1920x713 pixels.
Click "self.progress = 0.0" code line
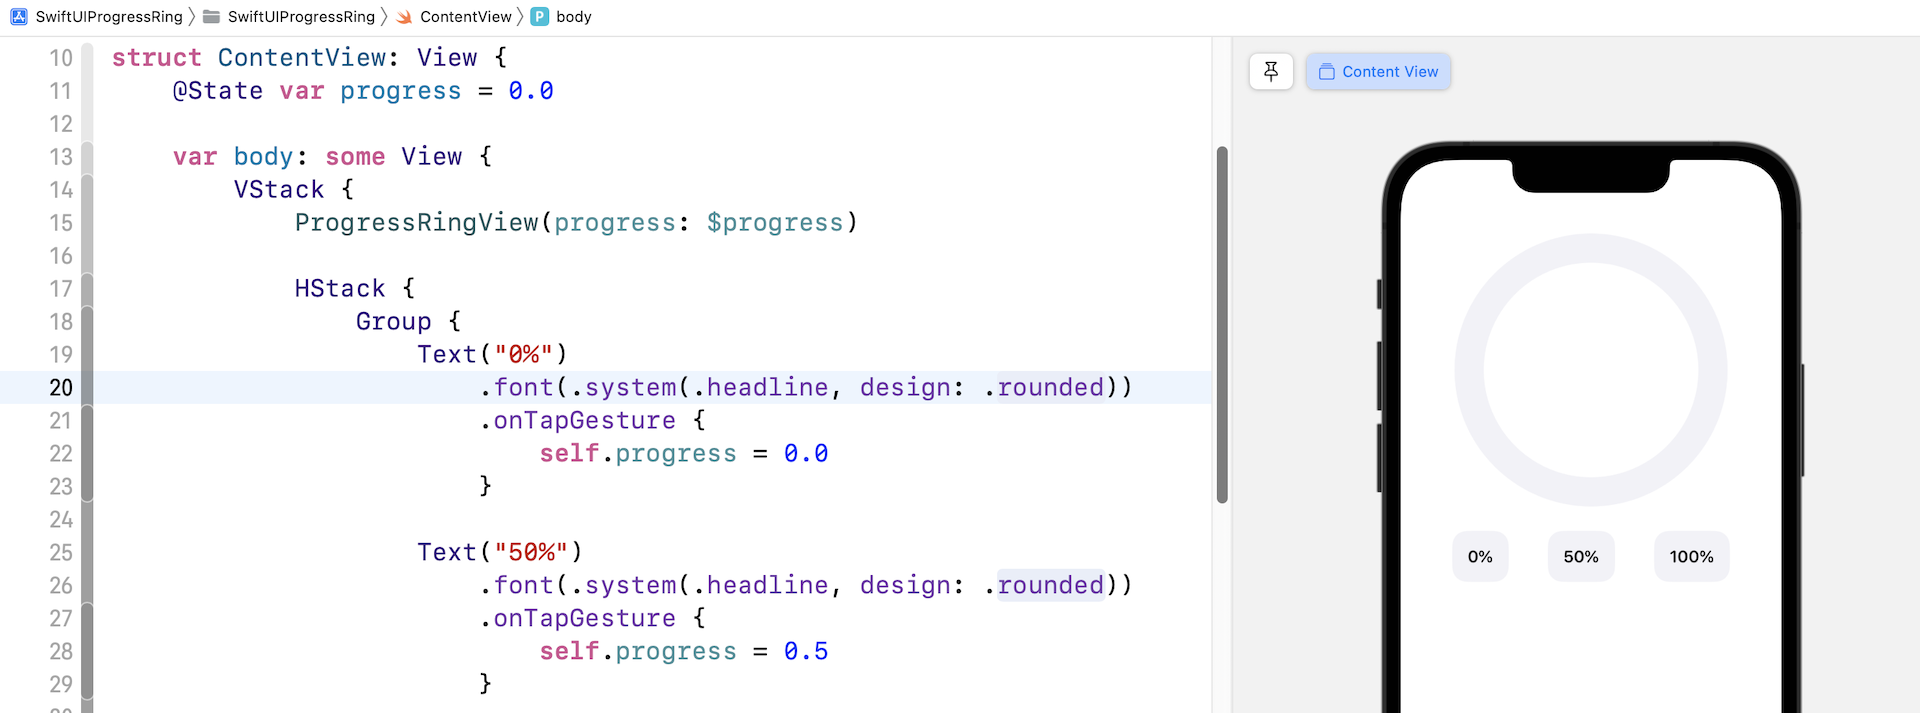(684, 454)
